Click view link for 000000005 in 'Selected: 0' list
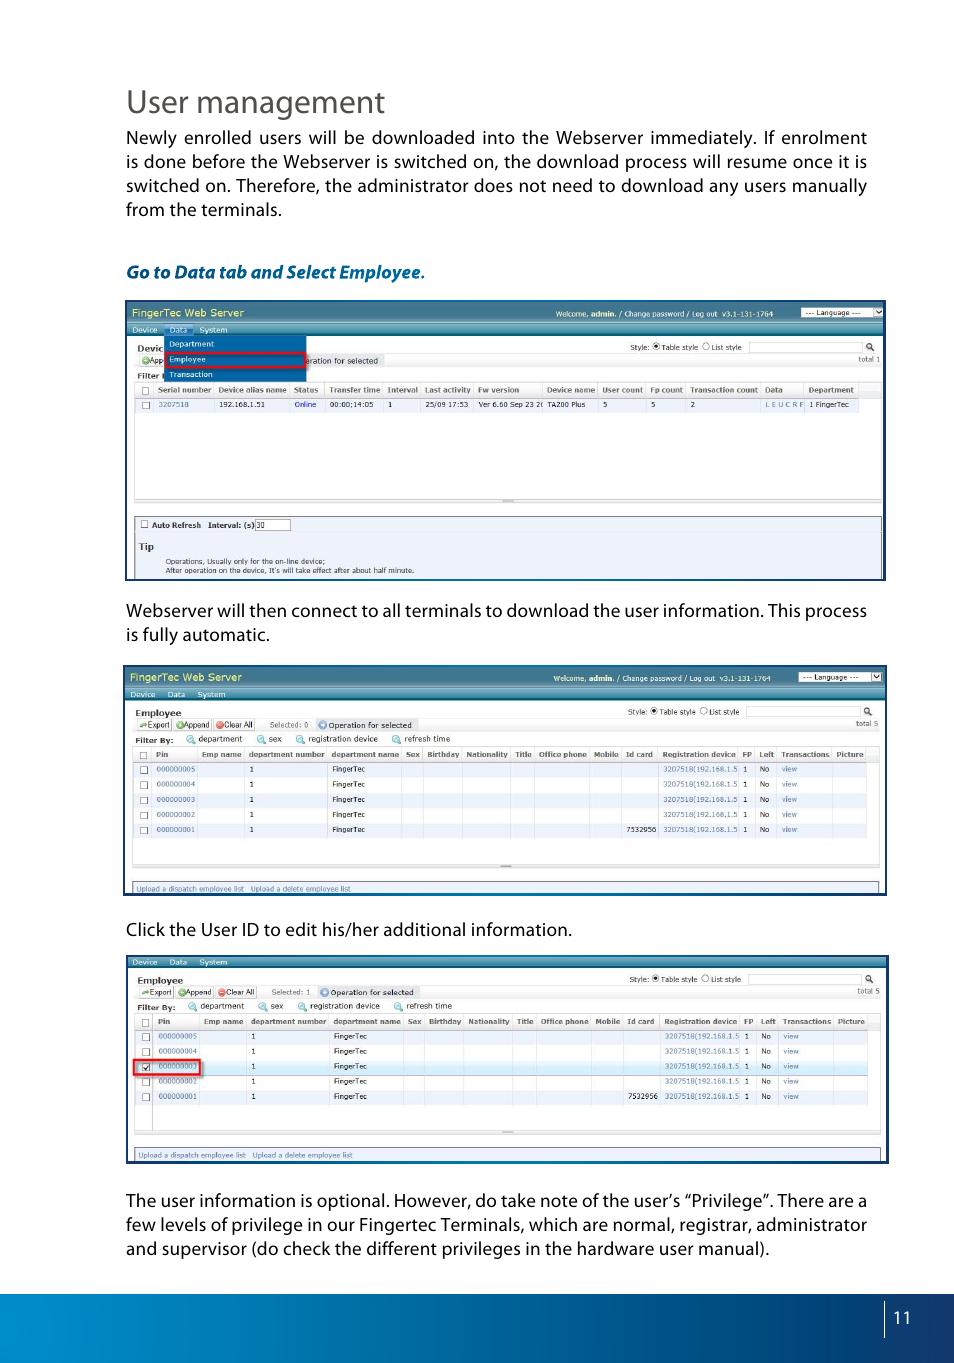Viewport: 954px width, 1363px height. [789, 770]
